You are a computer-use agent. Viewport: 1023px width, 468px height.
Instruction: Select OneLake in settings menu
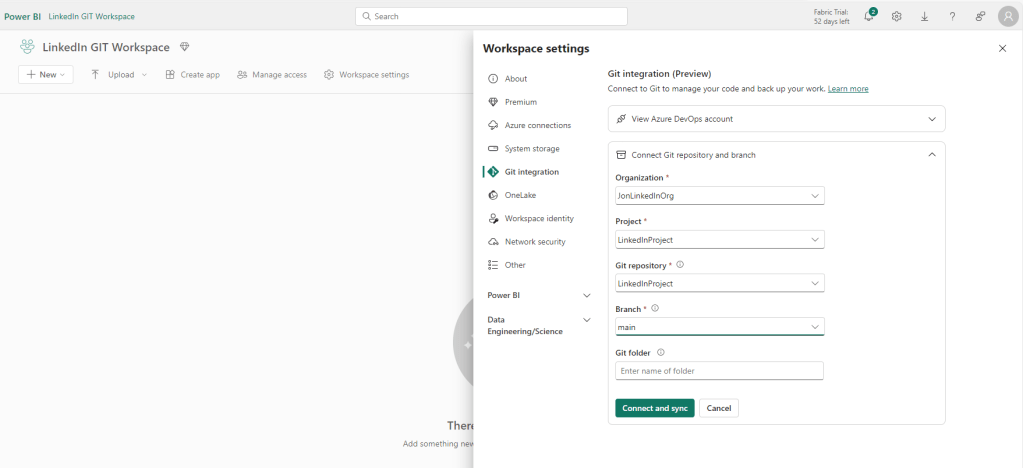(520, 195)
